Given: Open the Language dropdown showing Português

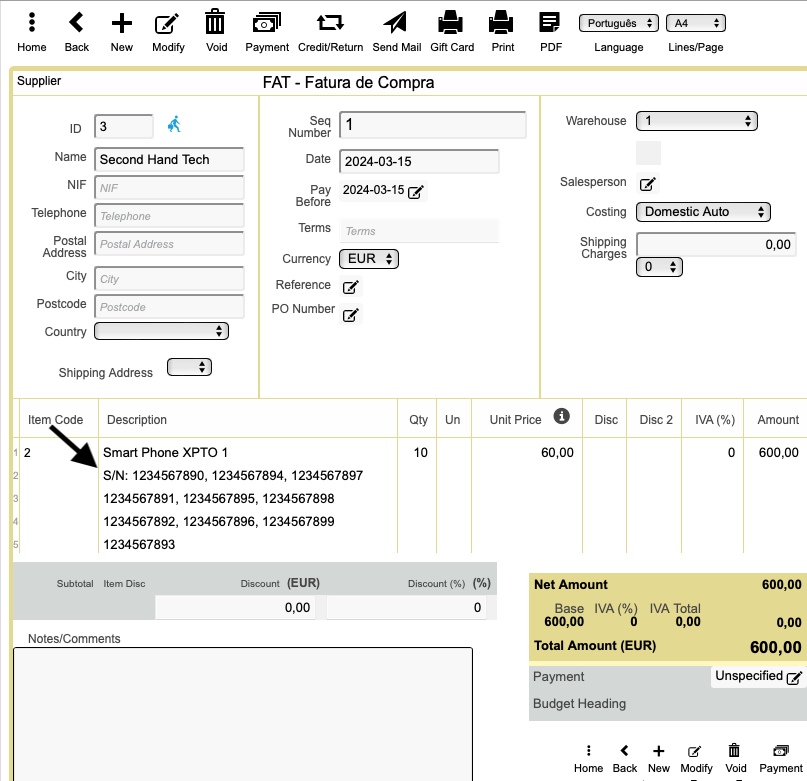Looking at the screenshot, I should point(619,23).
